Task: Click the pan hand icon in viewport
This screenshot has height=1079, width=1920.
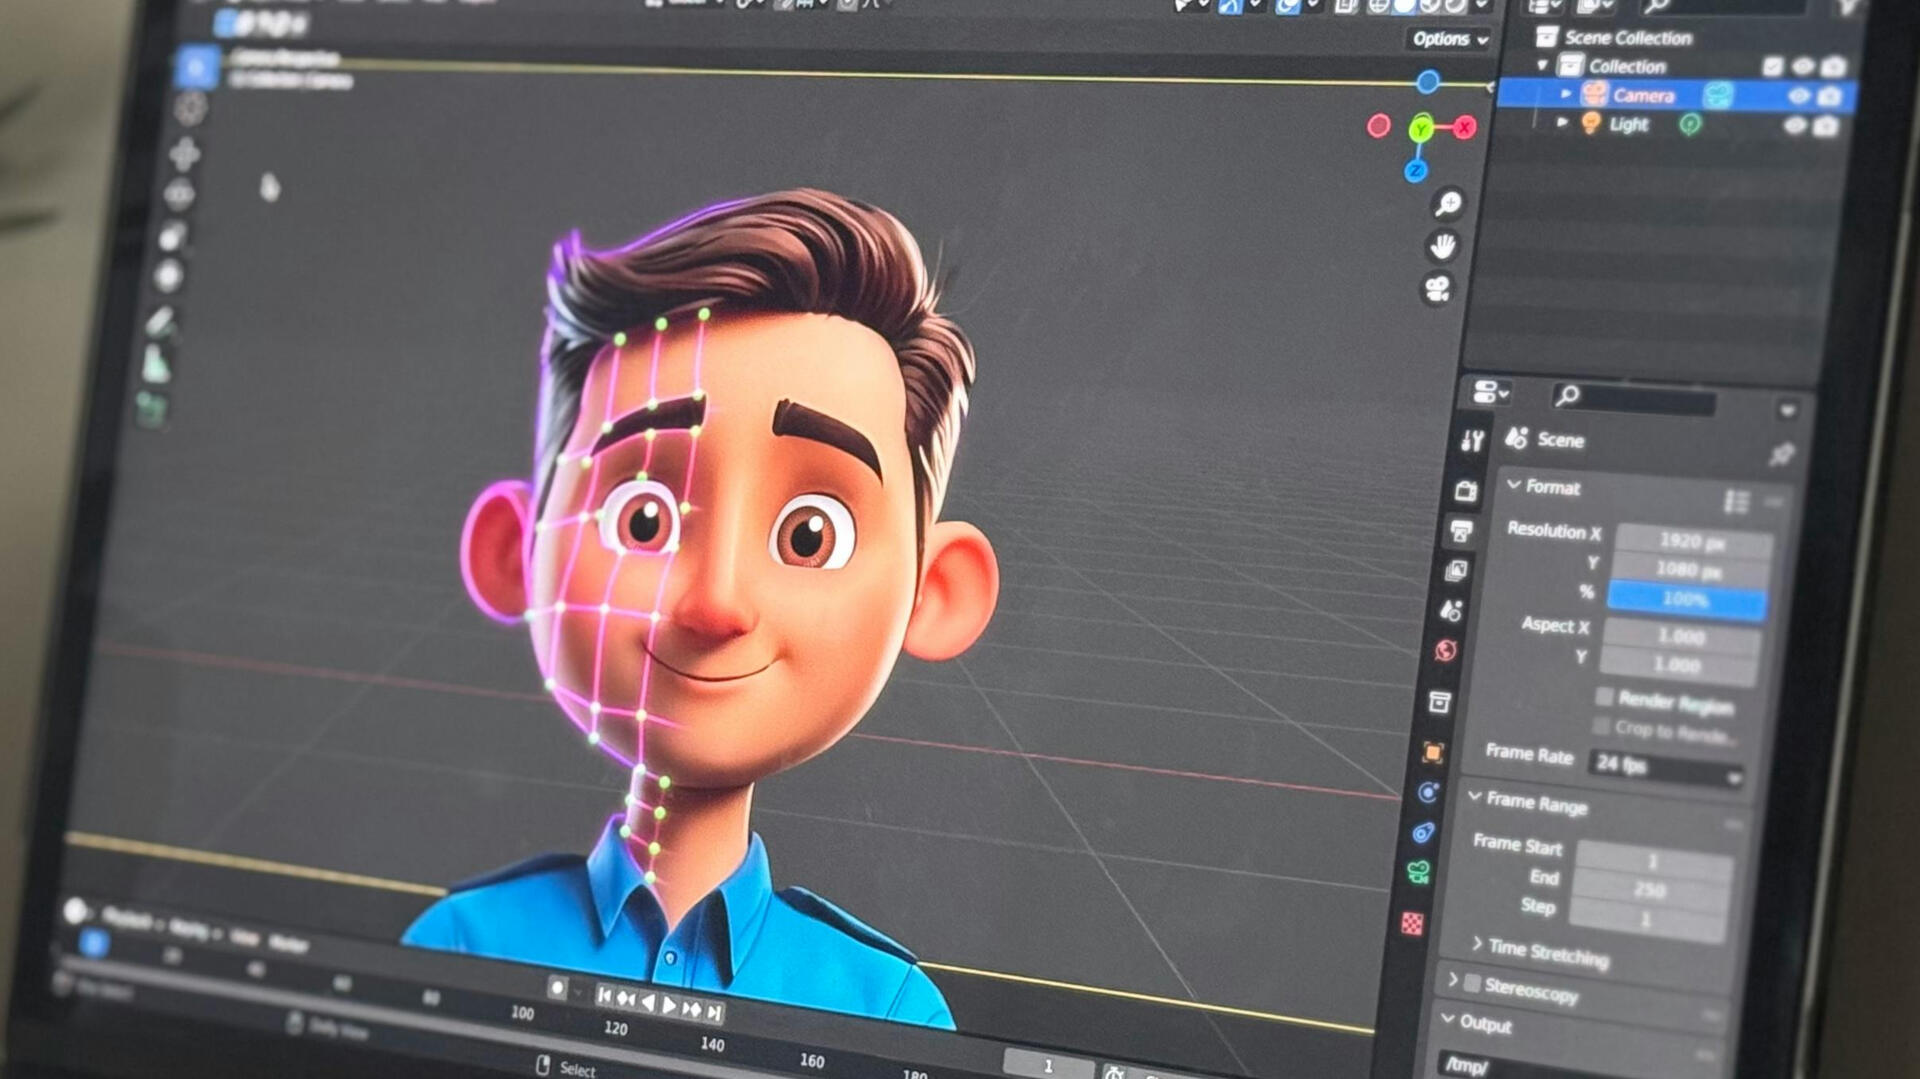Action: tap(1442, 246)
